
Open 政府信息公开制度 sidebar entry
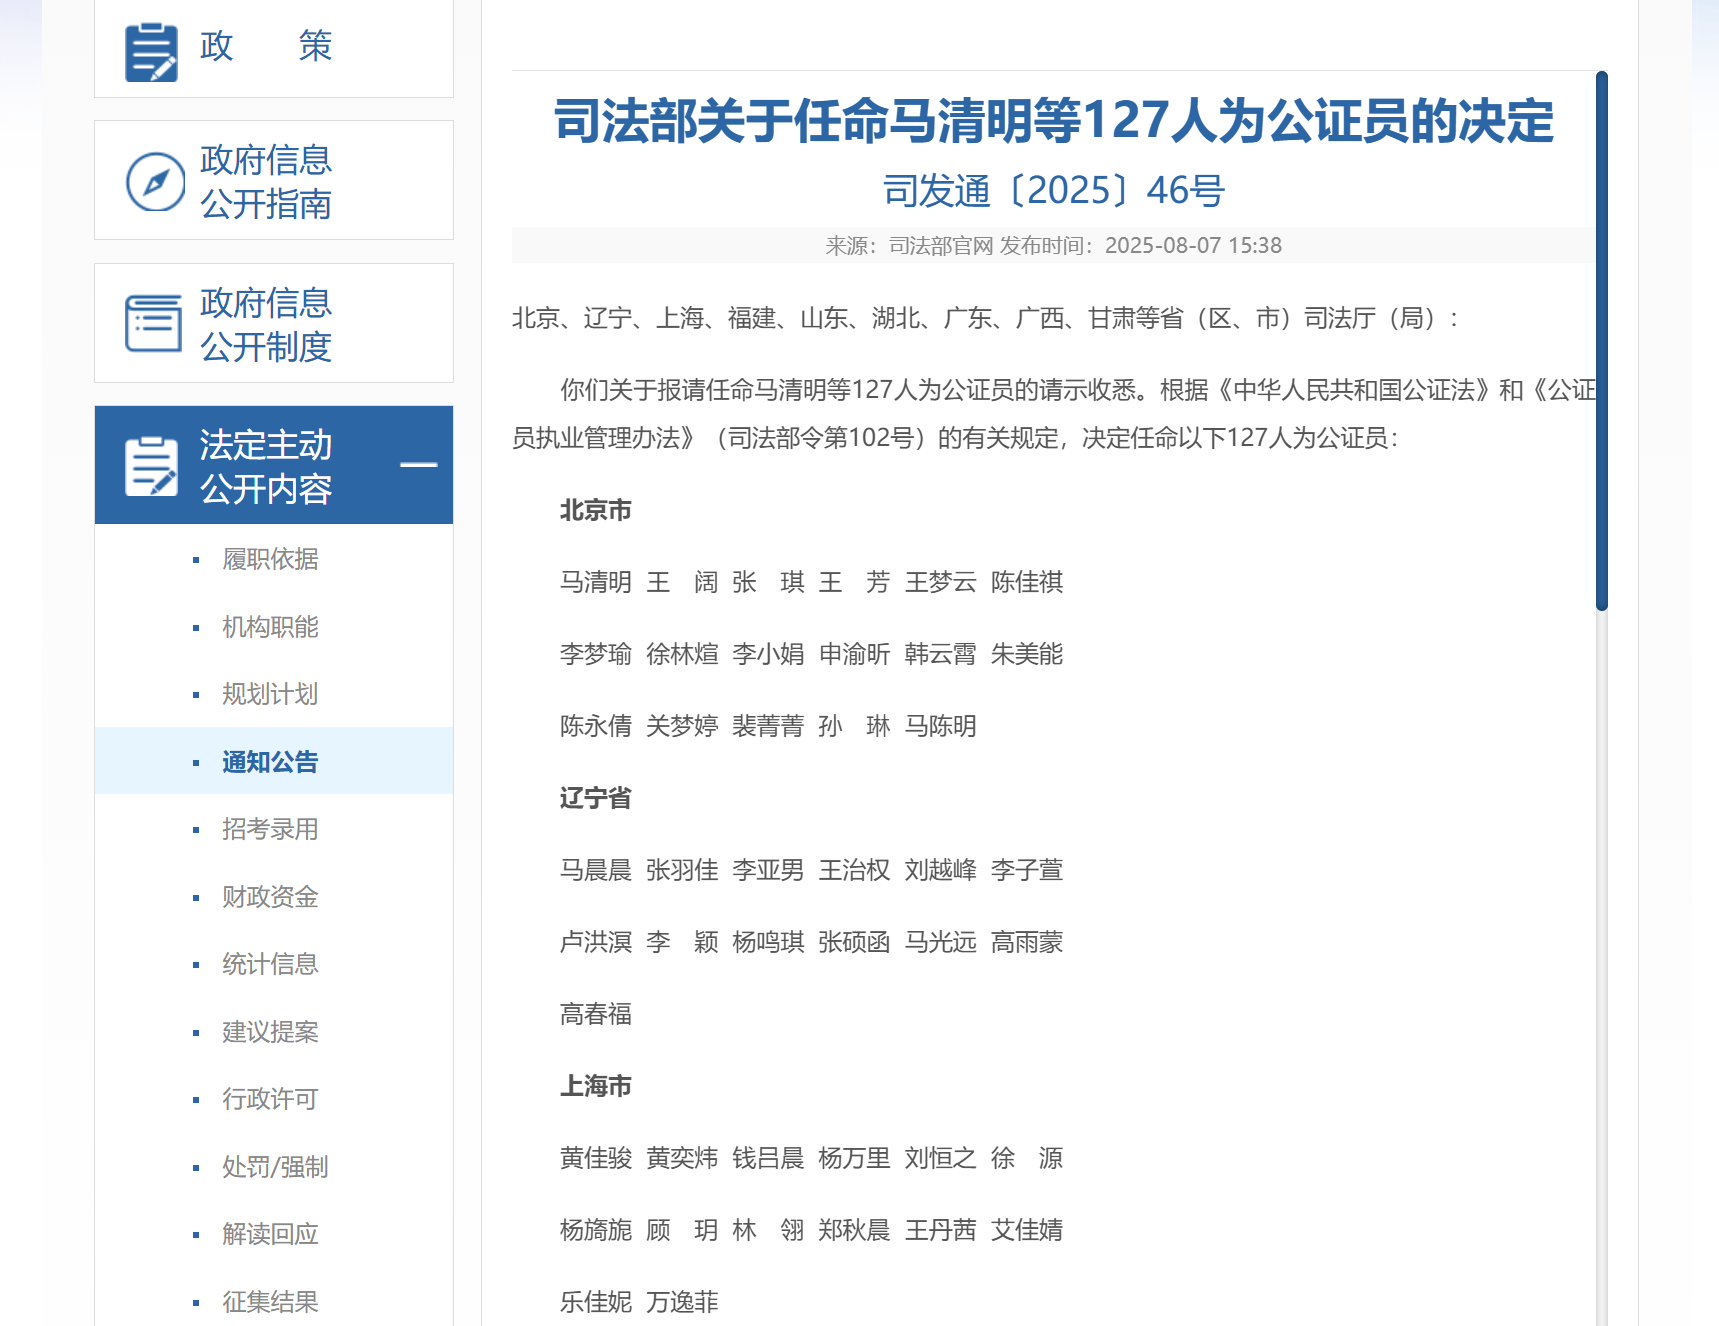point(274,323)
